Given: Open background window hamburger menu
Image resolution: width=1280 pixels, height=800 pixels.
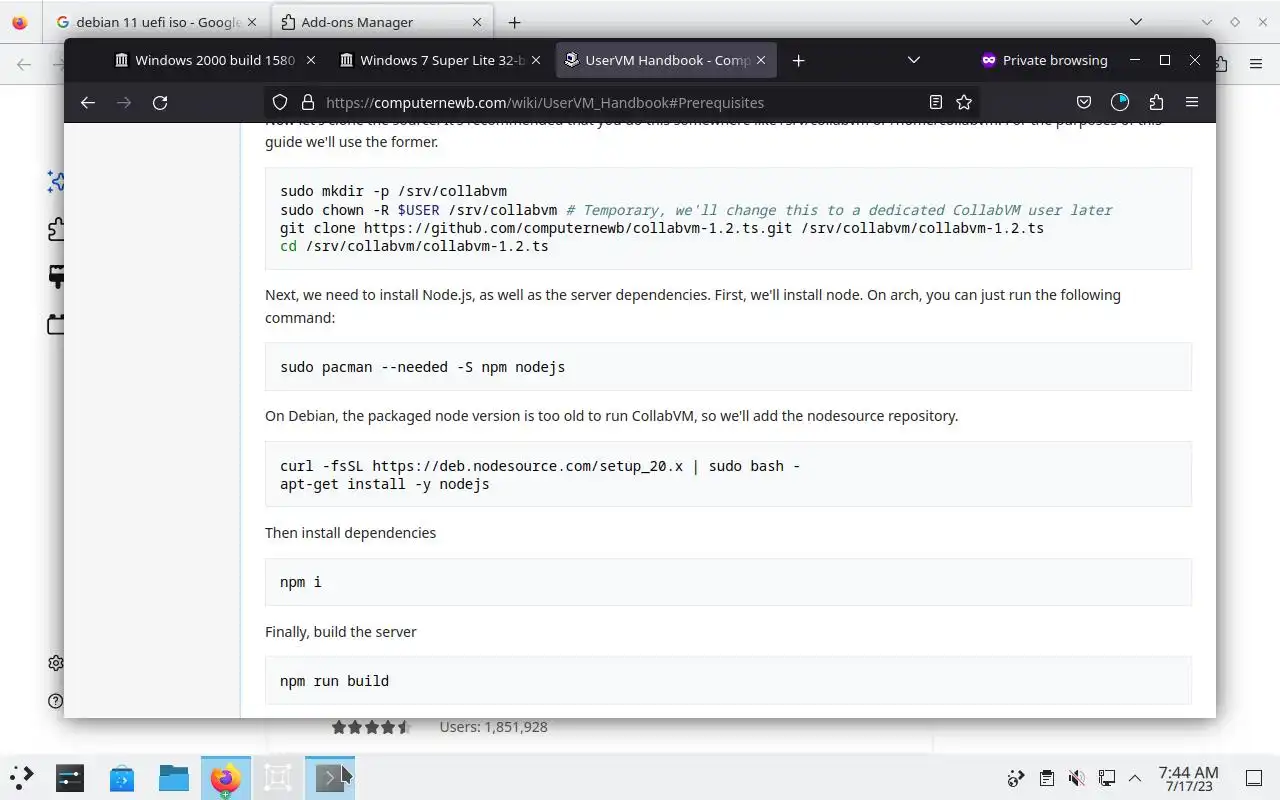Looking at the screenshot, I should 1256,64.
